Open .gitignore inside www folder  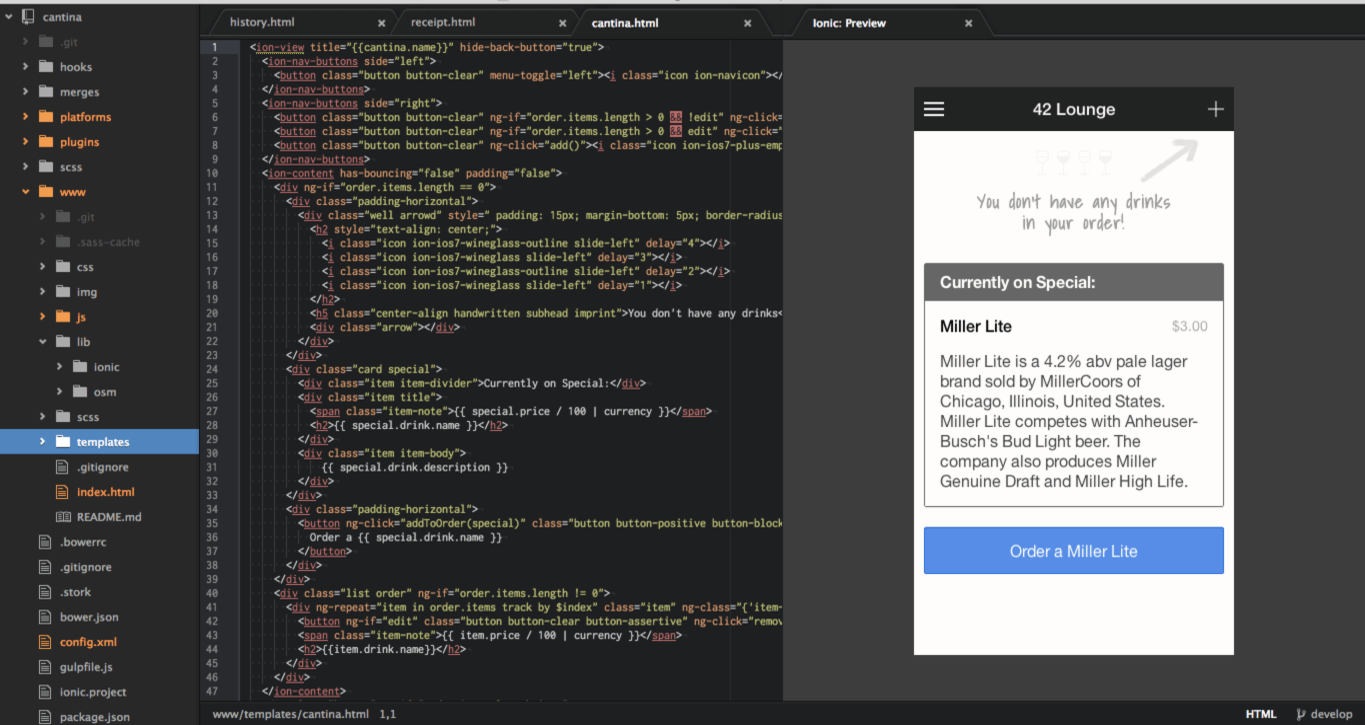tap(103, 467)
